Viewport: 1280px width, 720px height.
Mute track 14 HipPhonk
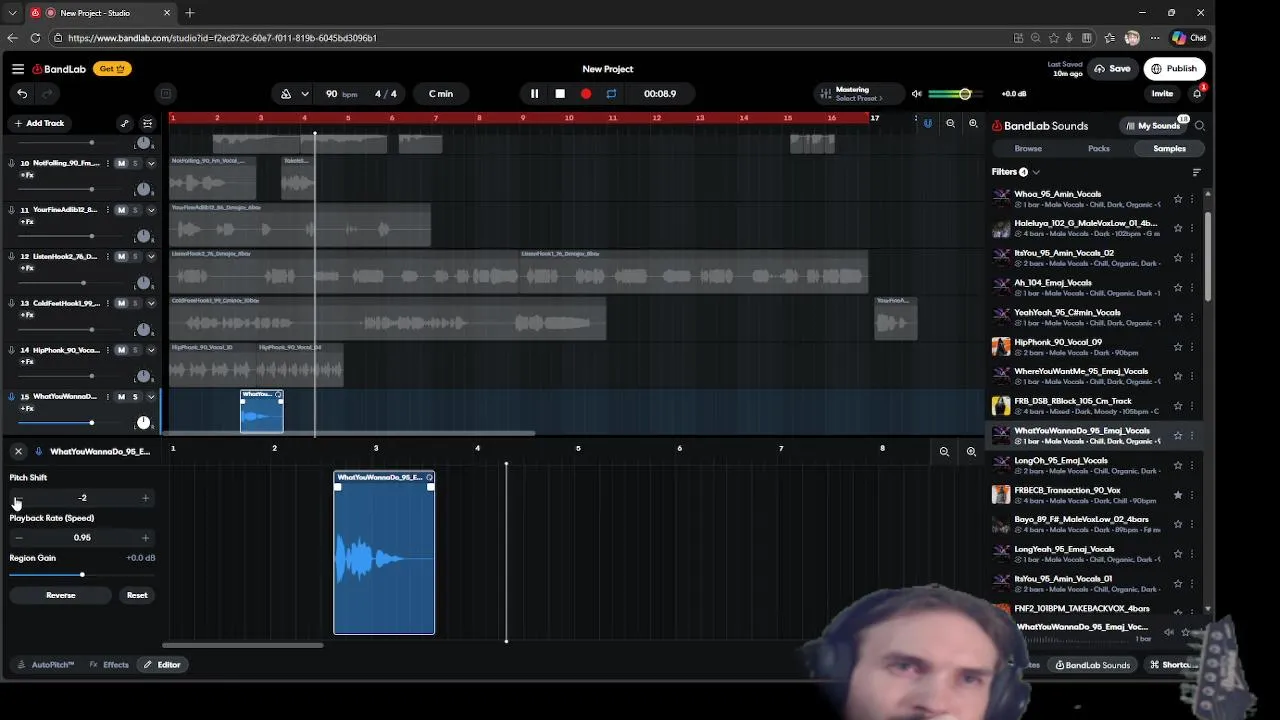pos(121,350)
